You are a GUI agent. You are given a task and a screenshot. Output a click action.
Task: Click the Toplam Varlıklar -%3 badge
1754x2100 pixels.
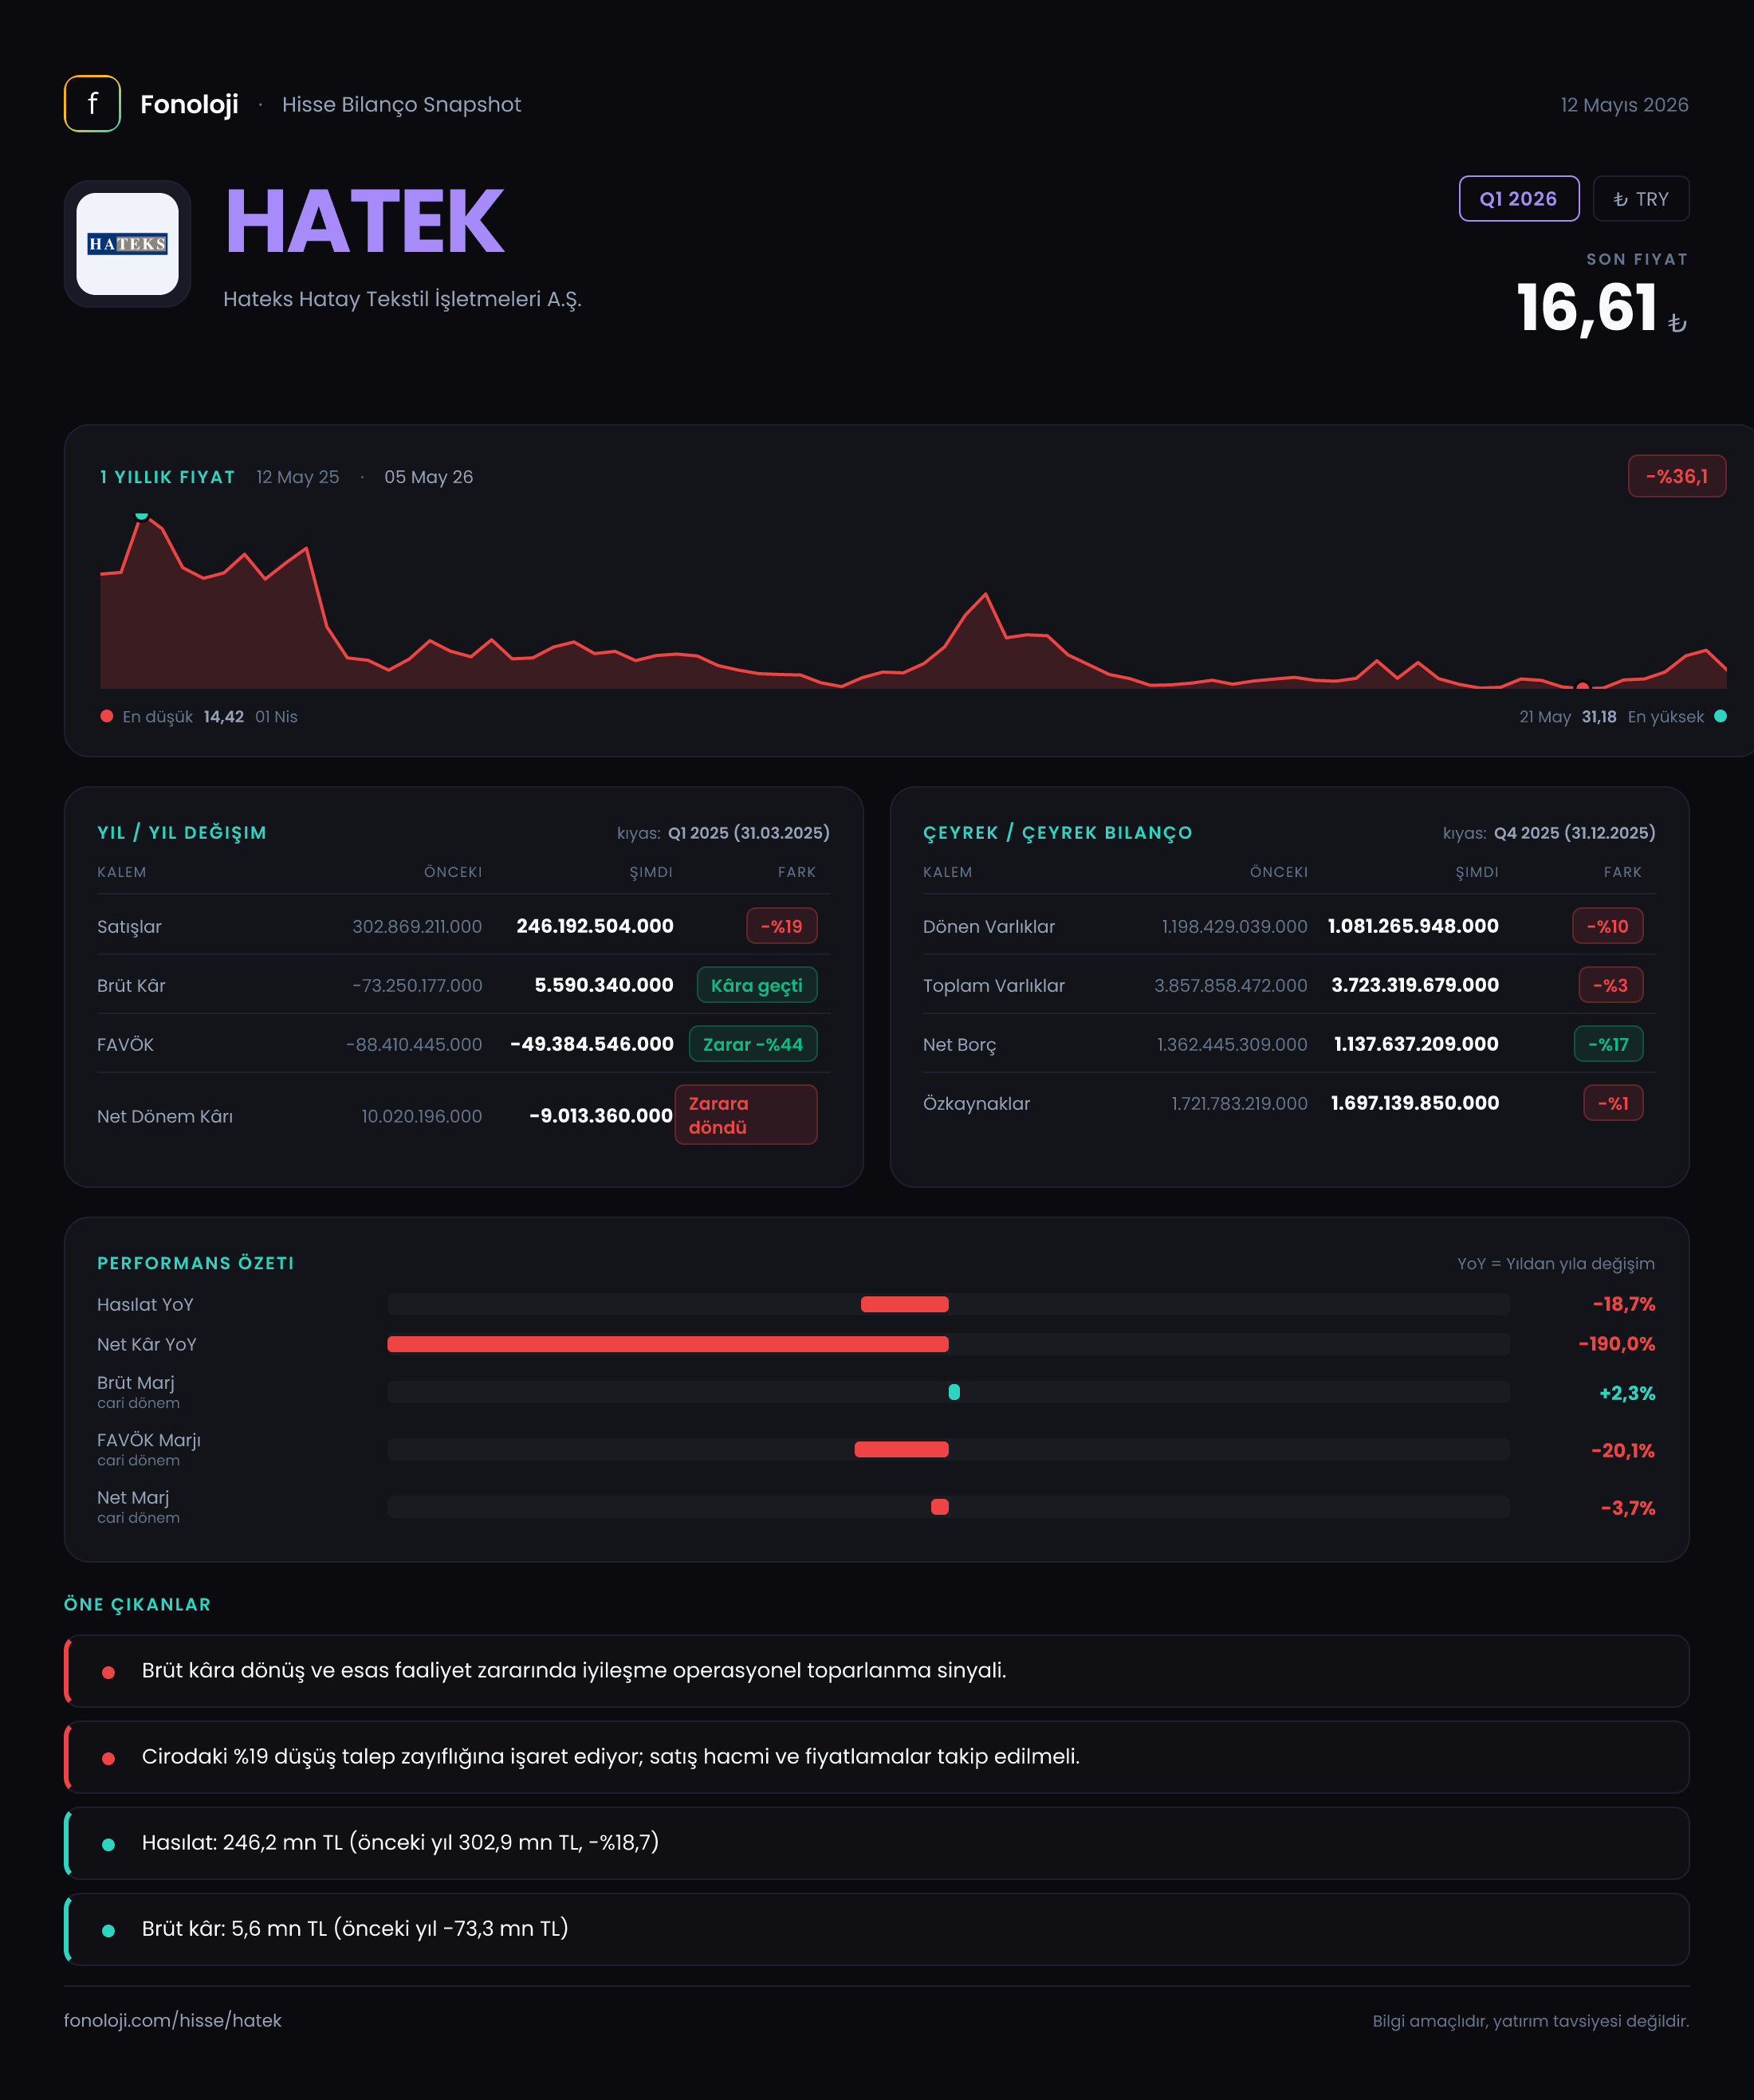click(x=1611, y=985)
